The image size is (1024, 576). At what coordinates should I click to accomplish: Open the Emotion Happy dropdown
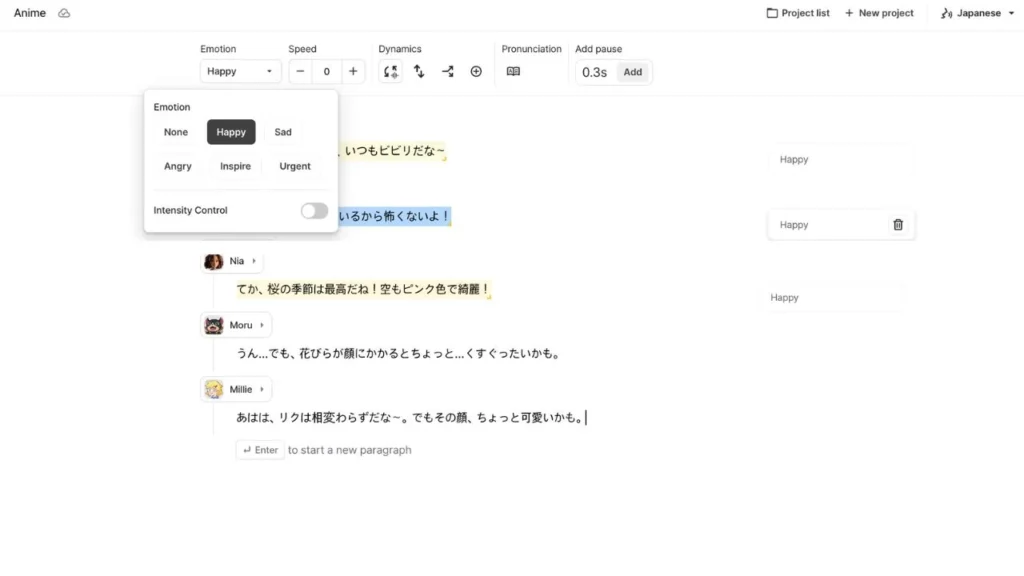coord(240,71)
